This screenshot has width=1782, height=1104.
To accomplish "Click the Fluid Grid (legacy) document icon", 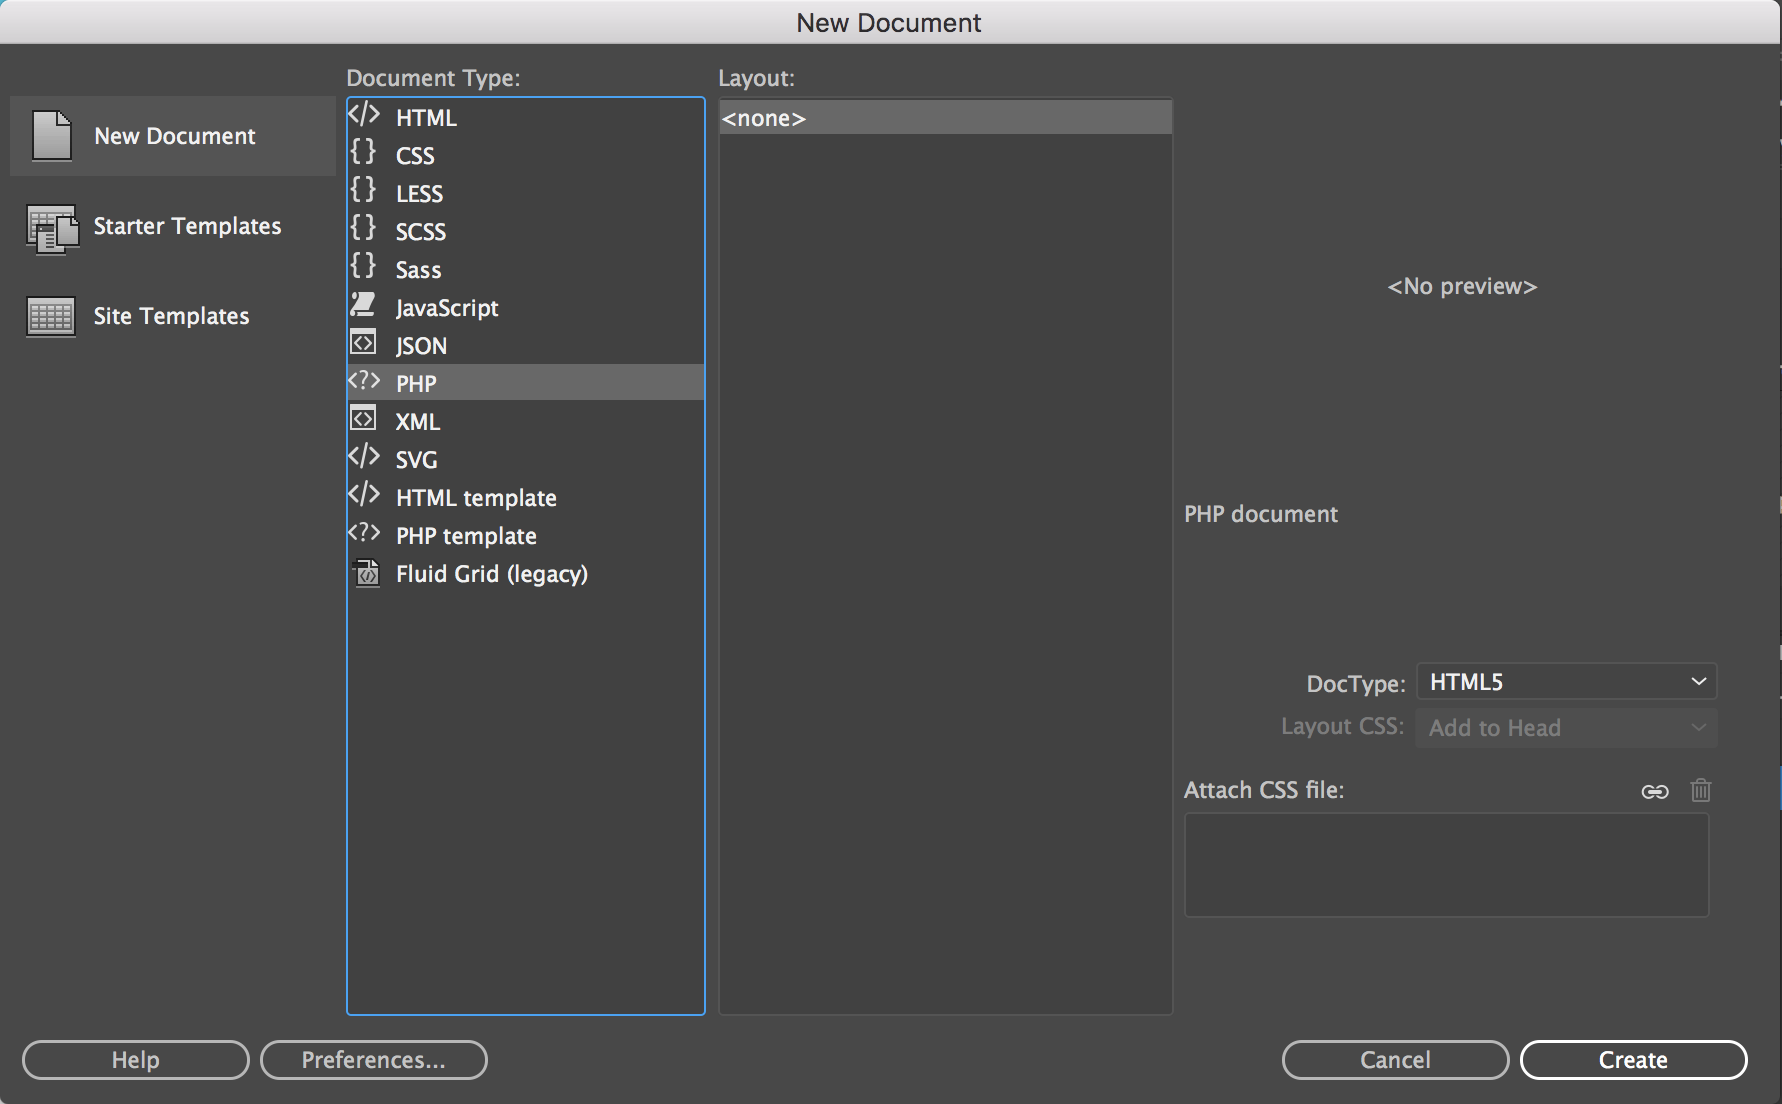I will point(367,573).
